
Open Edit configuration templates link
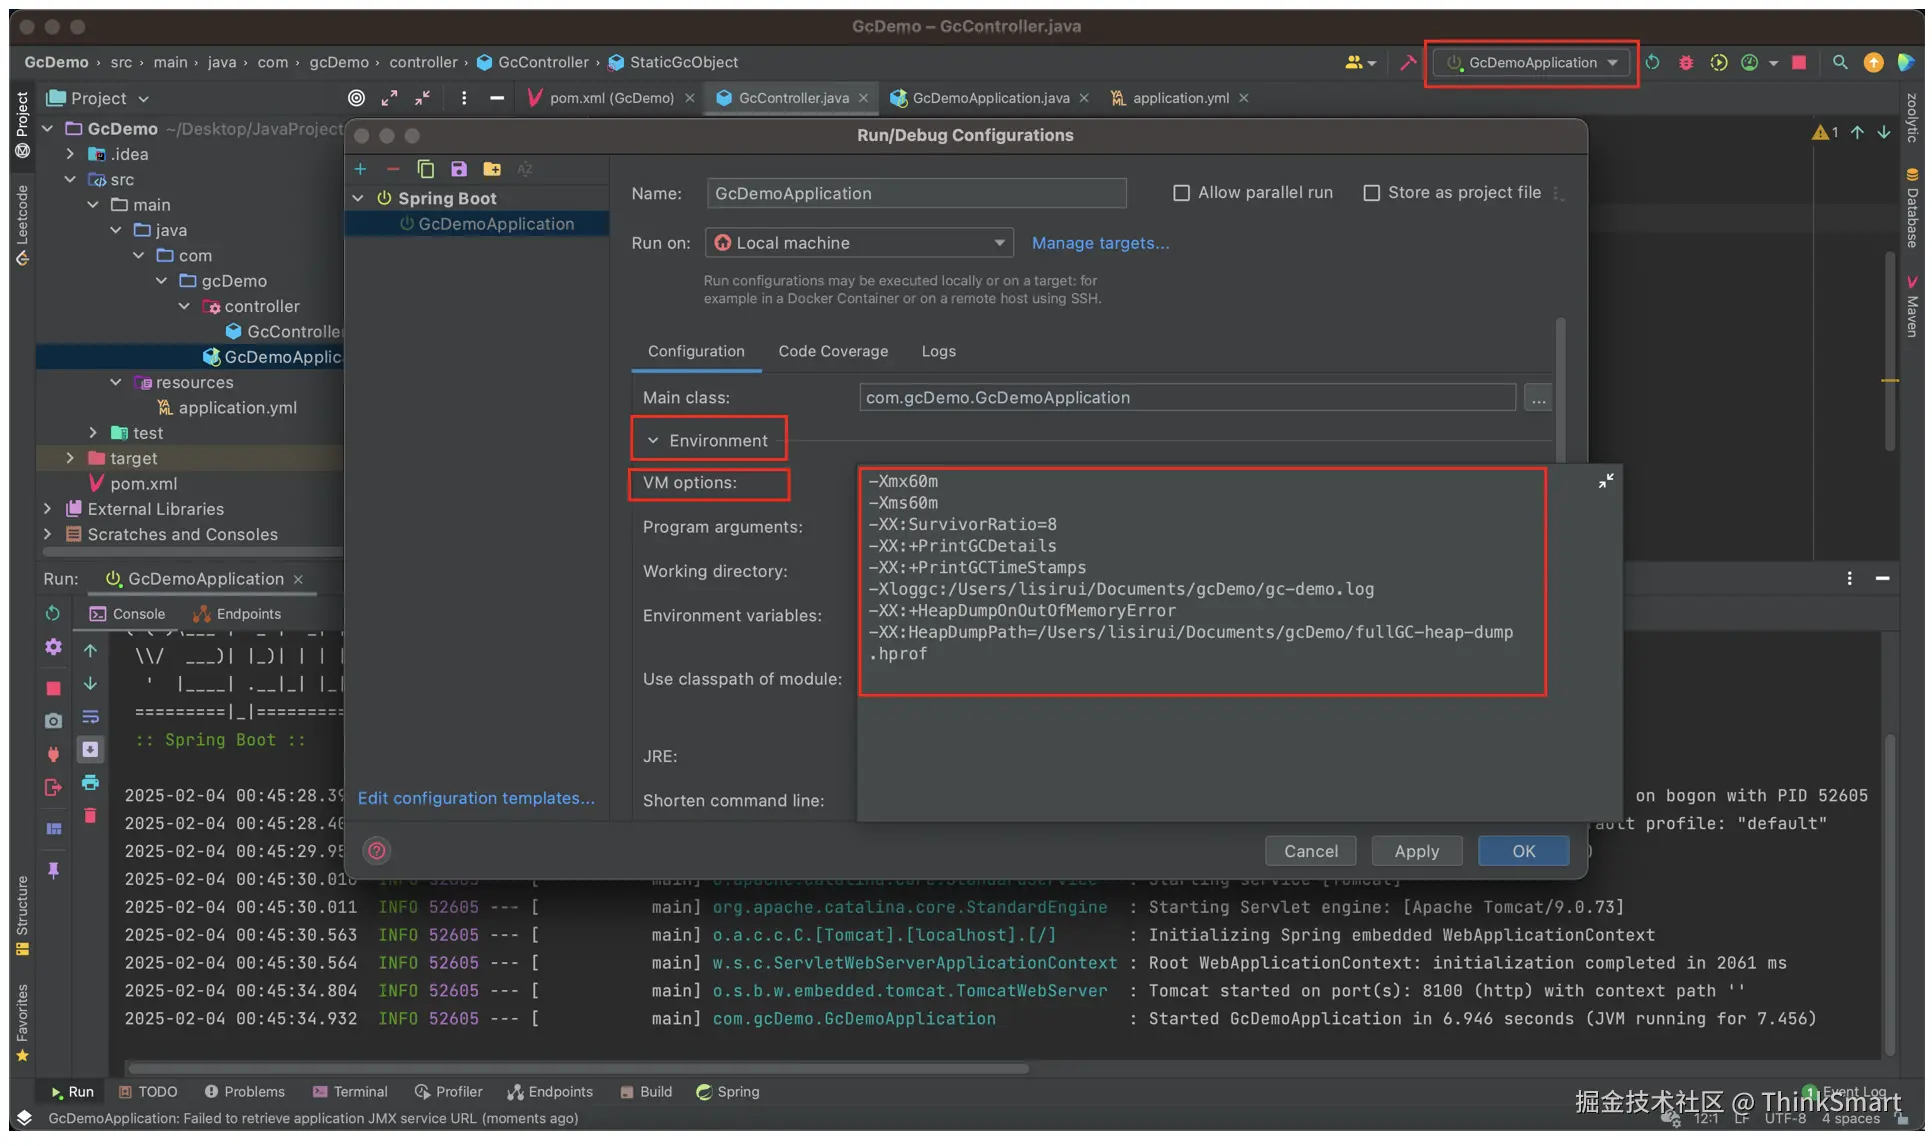click(476, 798)
